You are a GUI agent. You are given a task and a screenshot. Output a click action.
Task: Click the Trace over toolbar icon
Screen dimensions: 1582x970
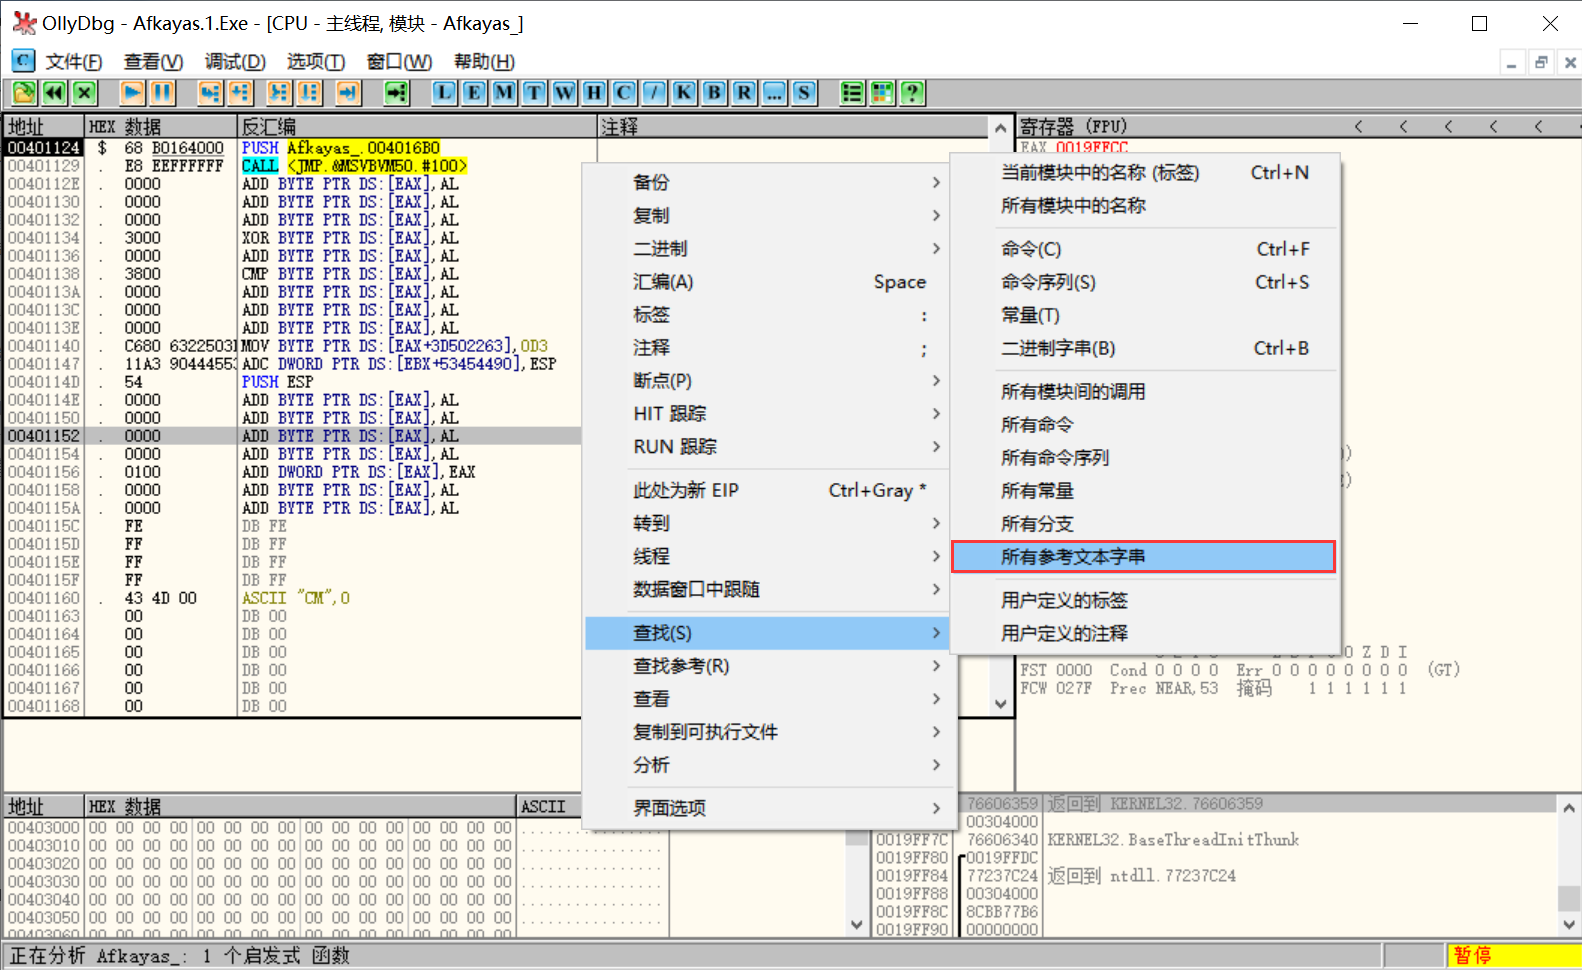309,93
